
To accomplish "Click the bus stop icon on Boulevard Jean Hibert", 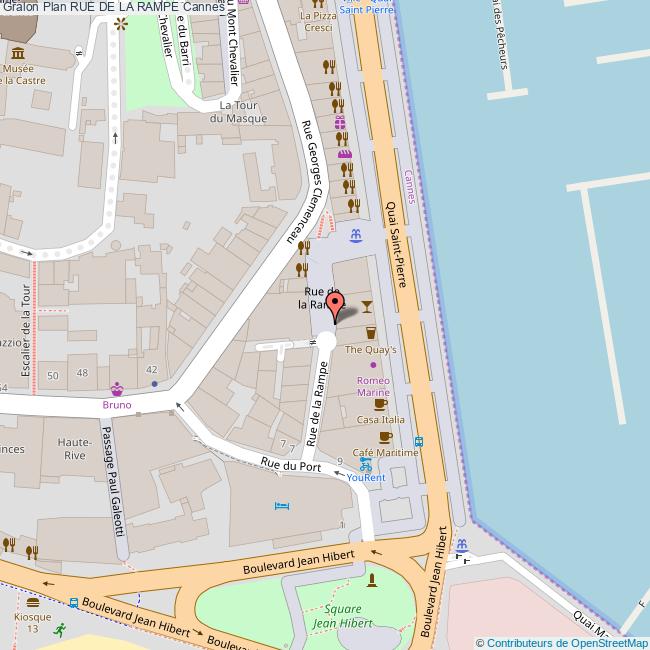I will click(73, 603).
